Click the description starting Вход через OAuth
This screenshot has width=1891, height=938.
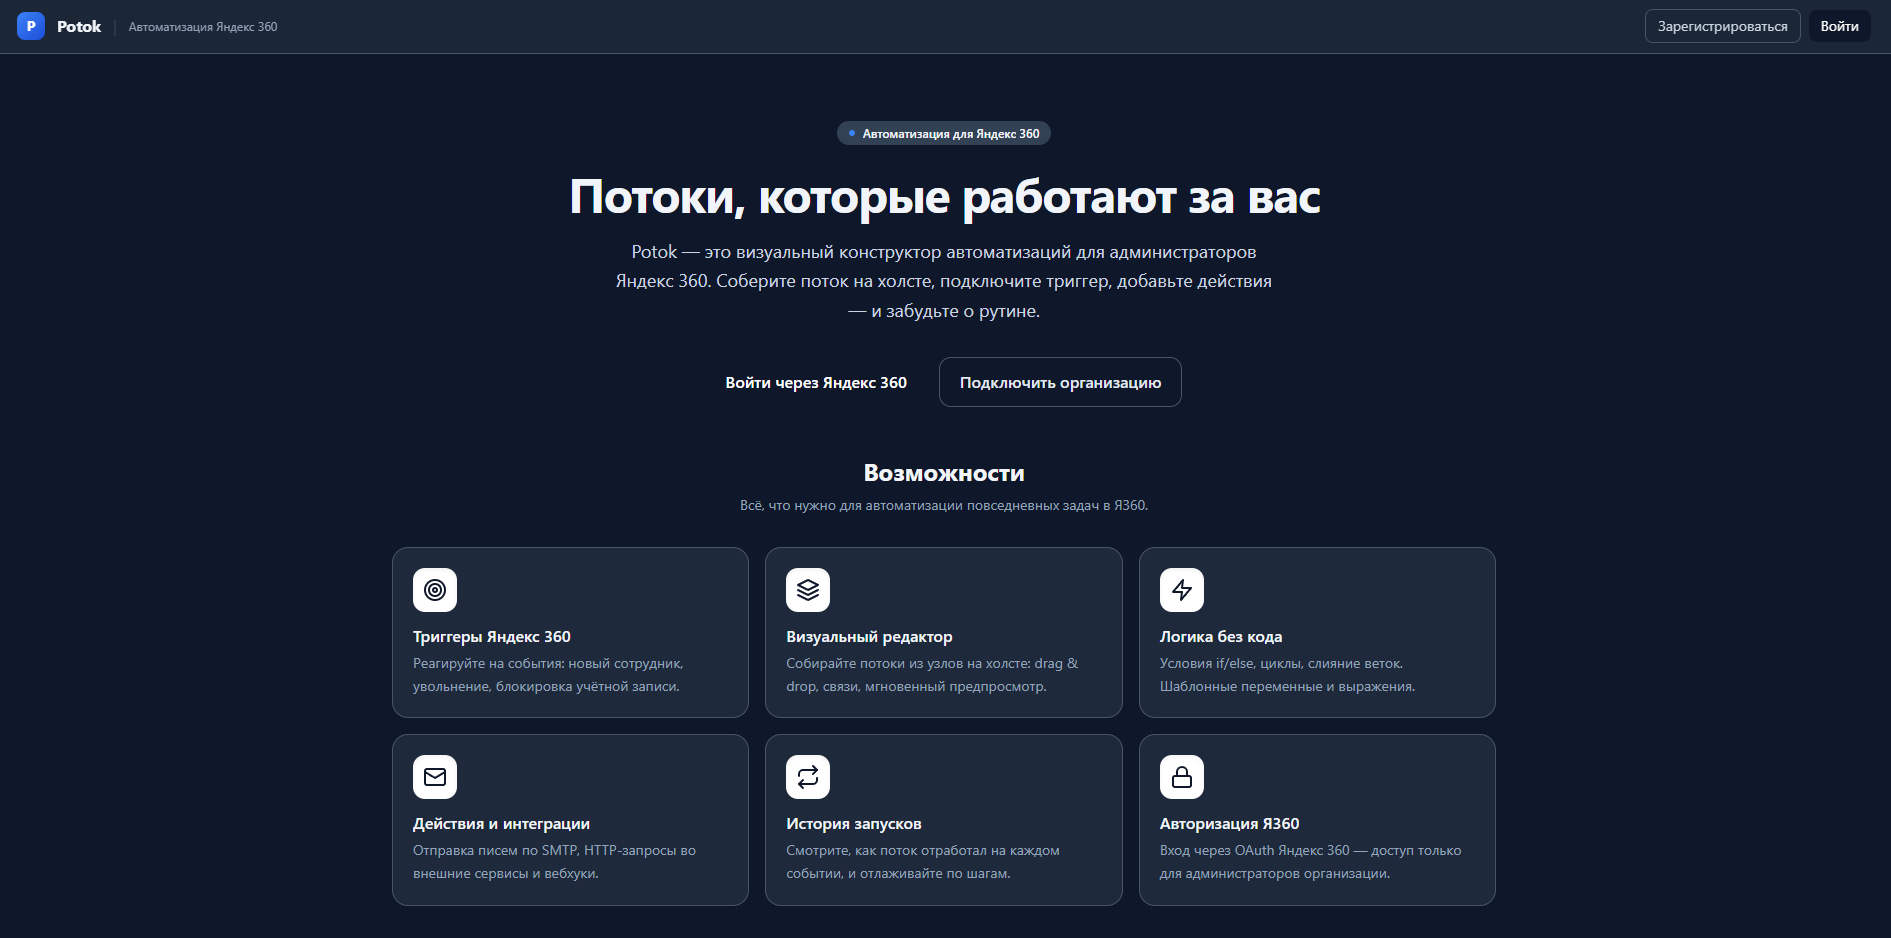(x=1310, y=862)
